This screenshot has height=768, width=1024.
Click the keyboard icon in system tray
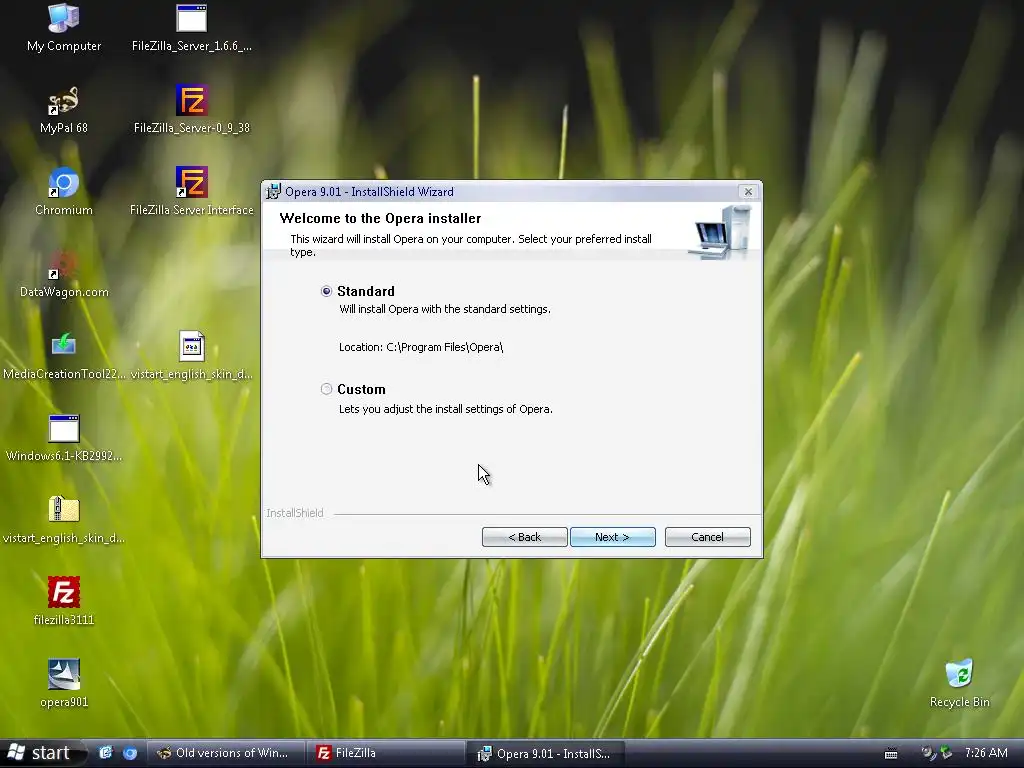tap(891, 754)
